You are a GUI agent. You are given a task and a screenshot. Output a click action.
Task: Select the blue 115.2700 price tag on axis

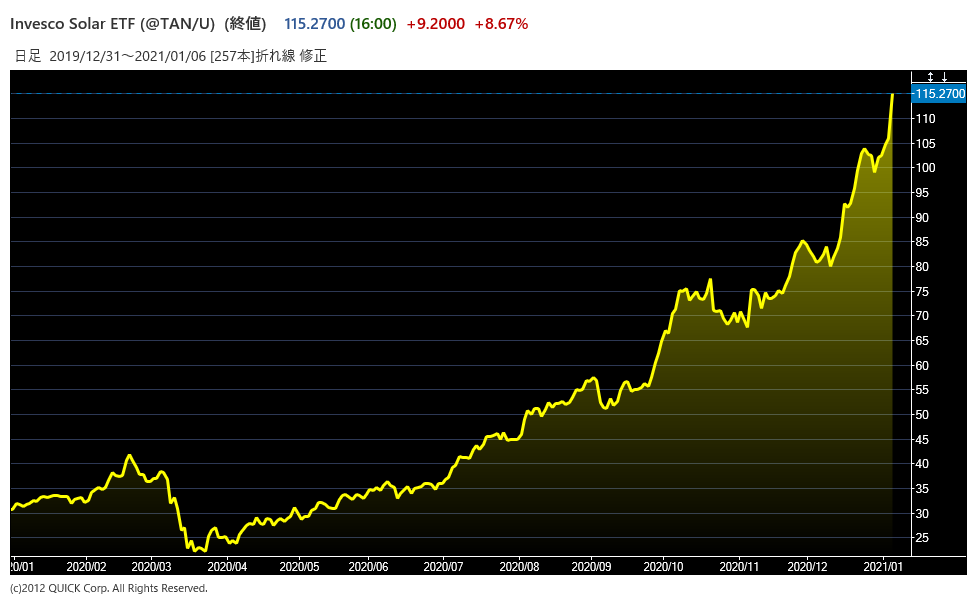pos(939,94)
